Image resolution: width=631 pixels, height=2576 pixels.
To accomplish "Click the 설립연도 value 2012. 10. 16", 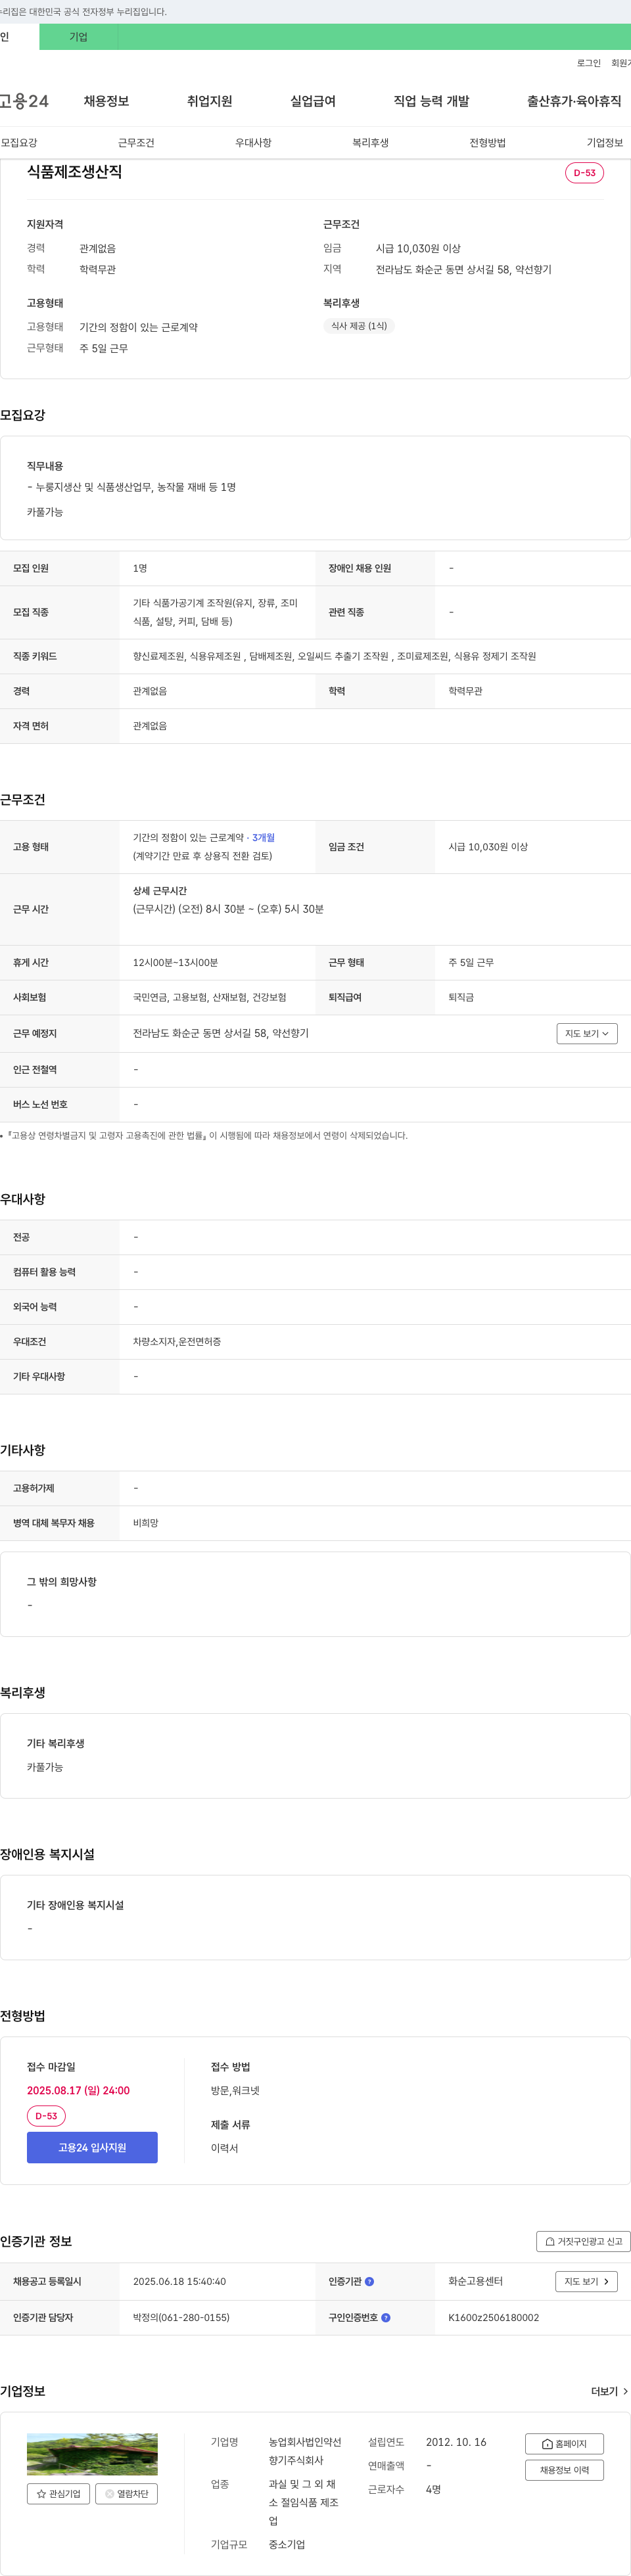I will click(456, 2443).
